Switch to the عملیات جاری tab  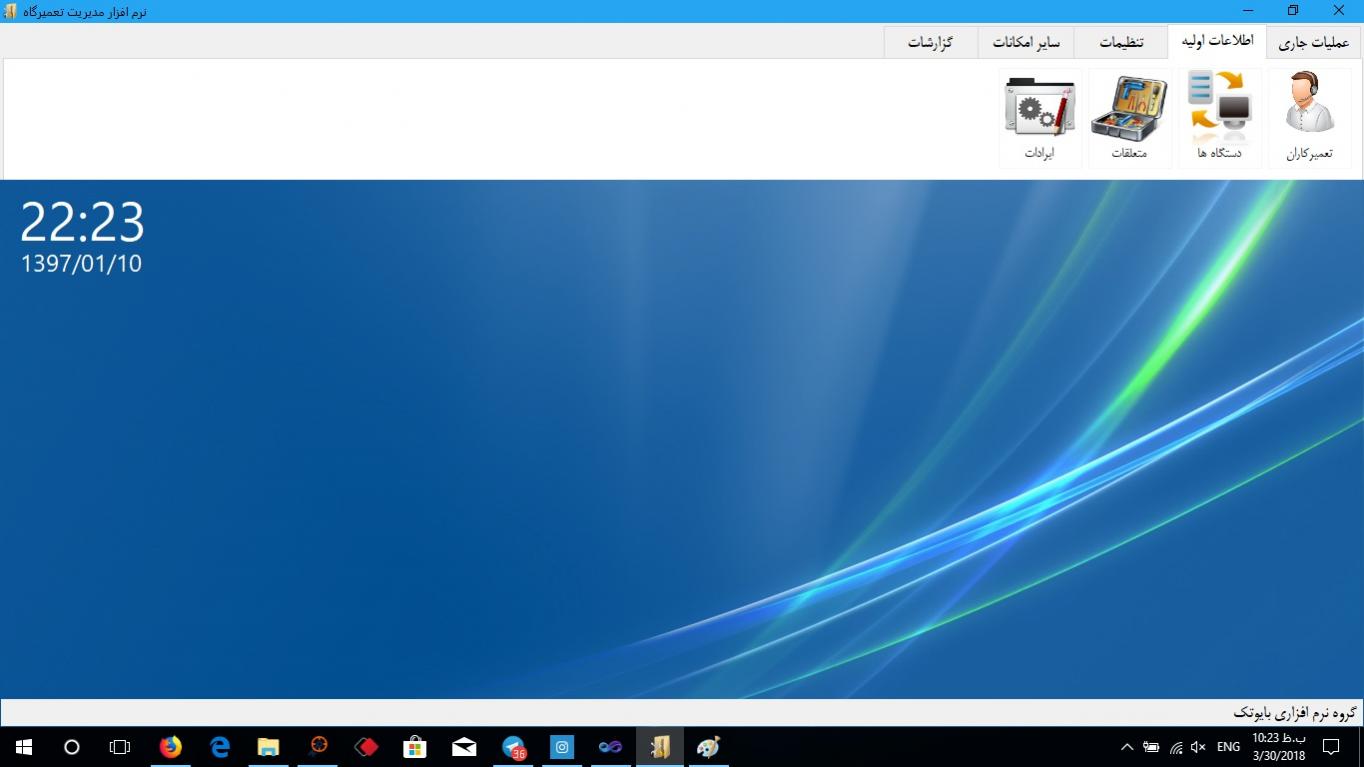1314,43
